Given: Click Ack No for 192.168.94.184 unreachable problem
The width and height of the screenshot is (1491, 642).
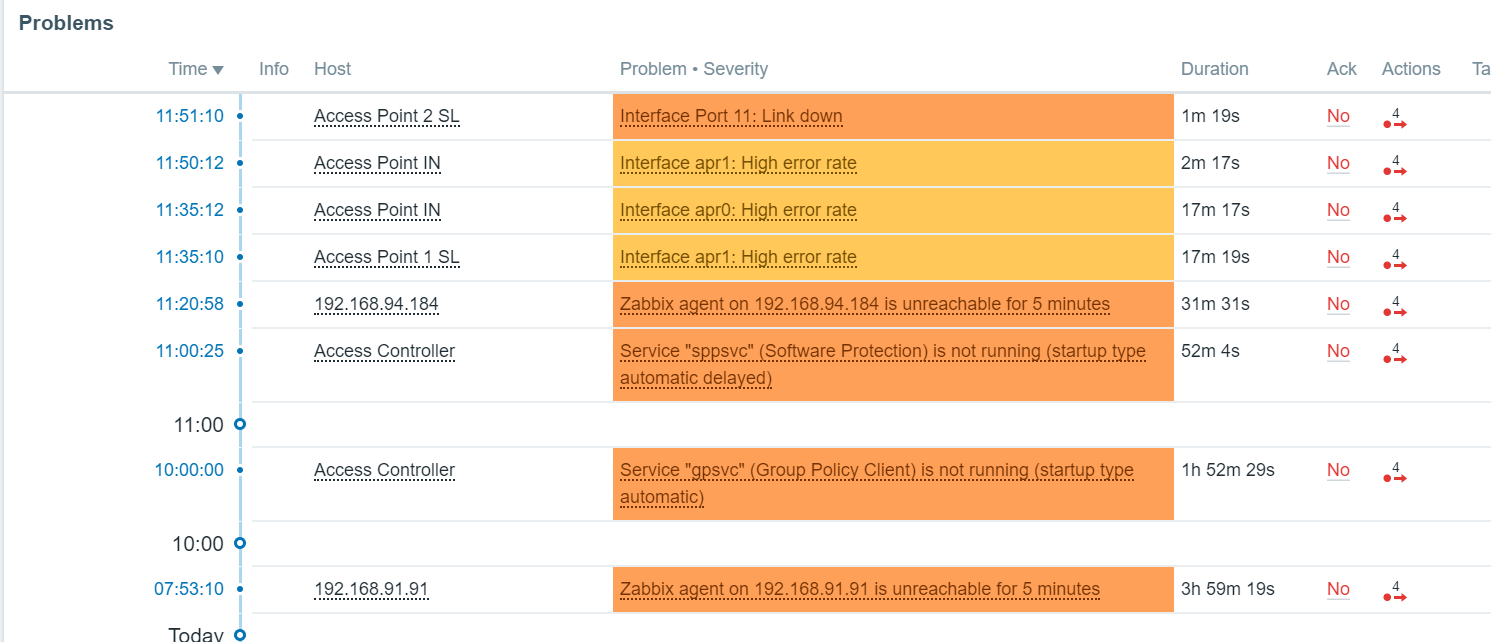Looking at the screenshot, I should coord(1338,304).
